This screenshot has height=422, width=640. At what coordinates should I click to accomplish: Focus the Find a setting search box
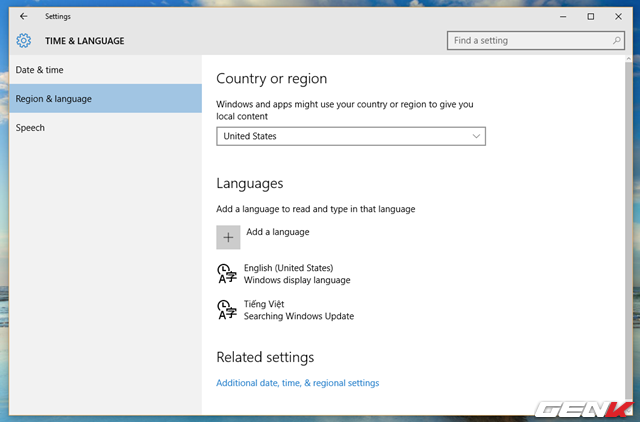tap(536, 40)
